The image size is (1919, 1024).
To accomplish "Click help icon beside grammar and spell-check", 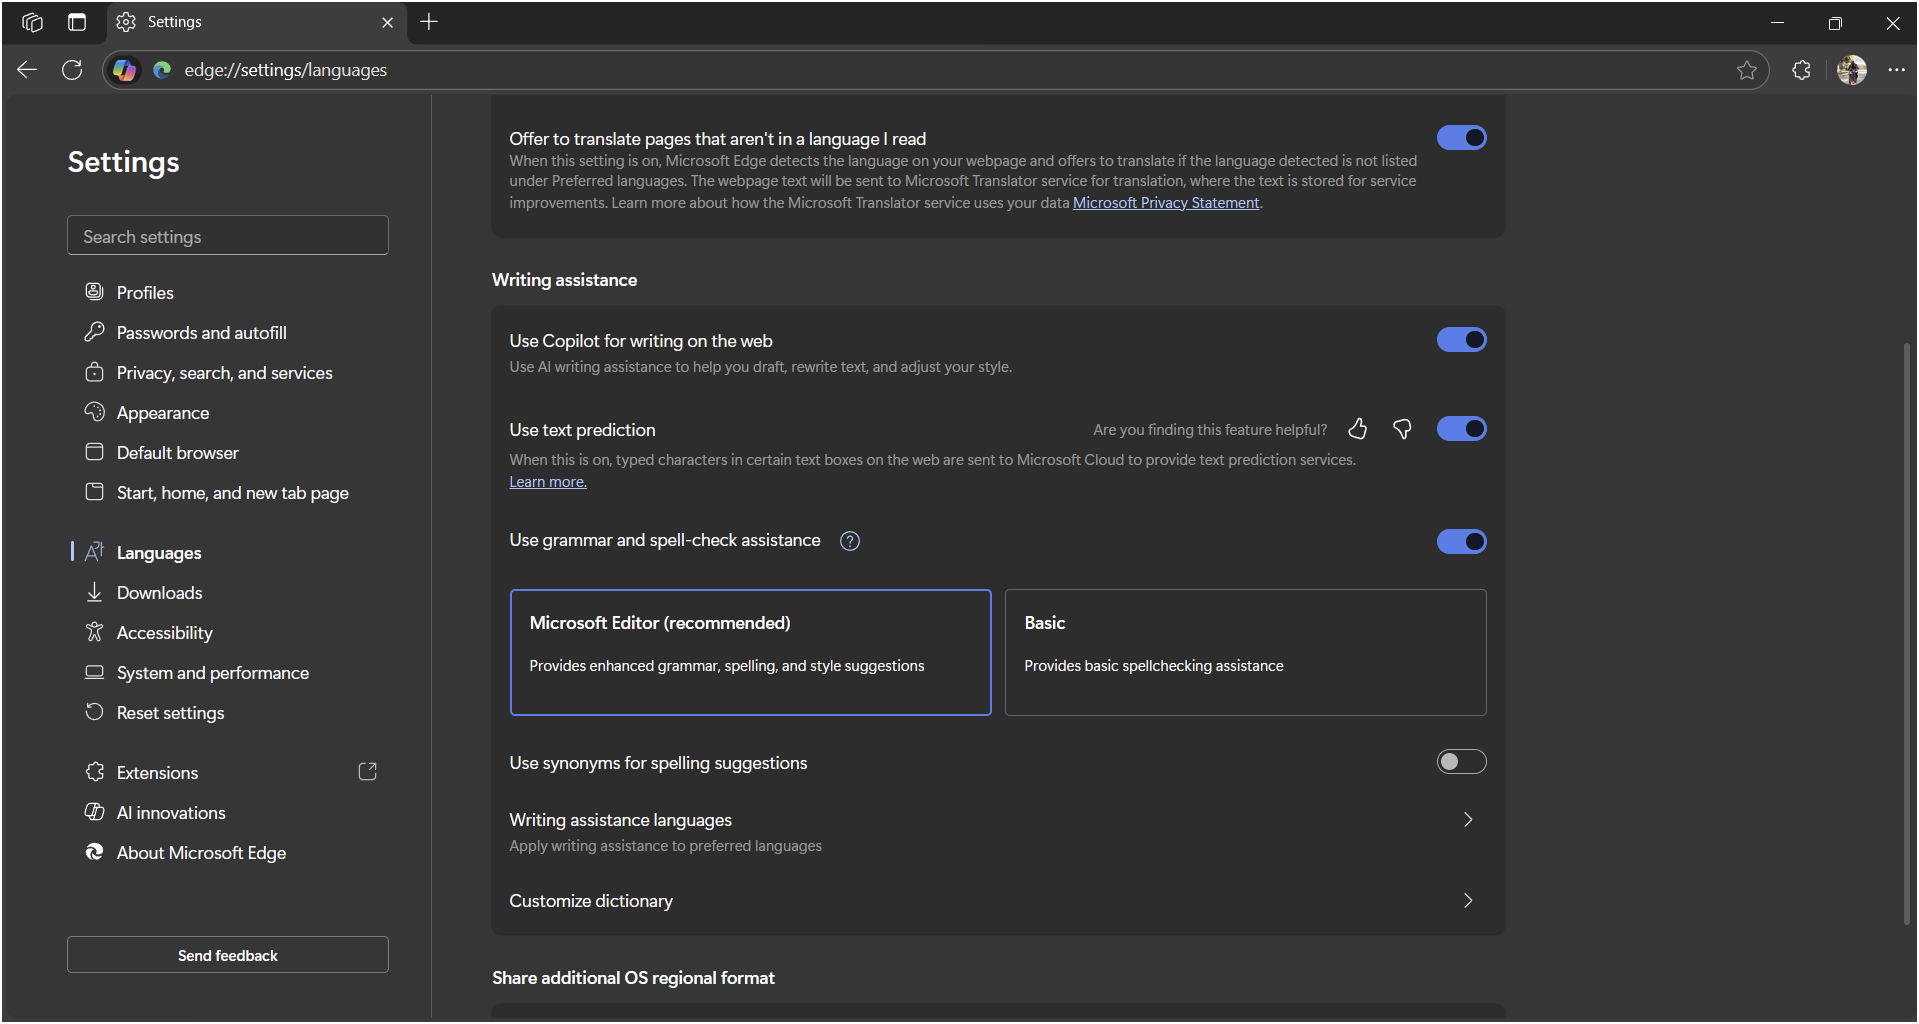I will coord(850,541).
